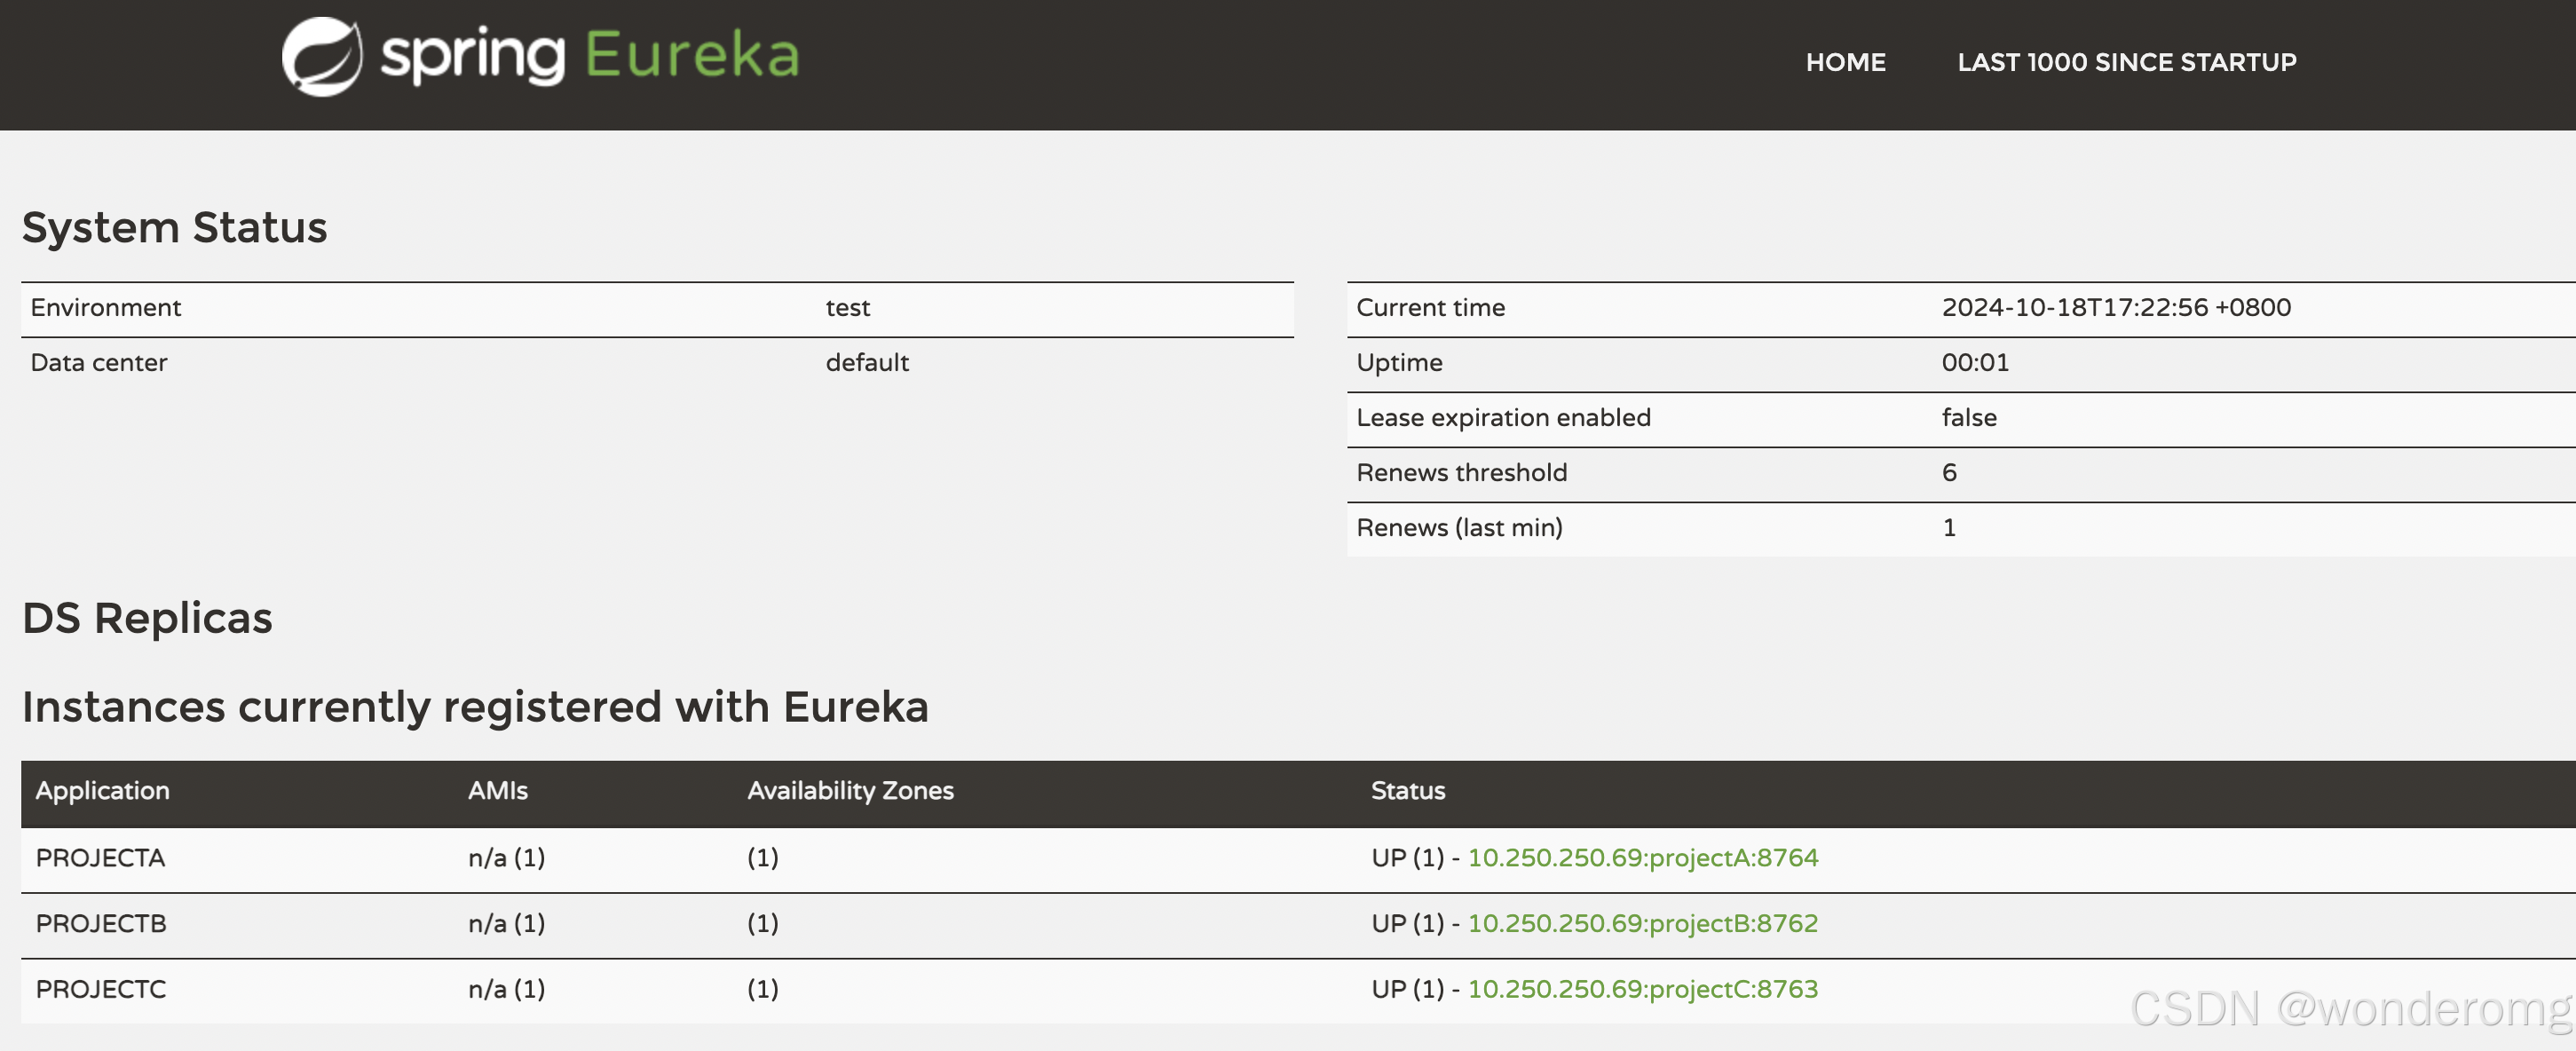2576x1051 pixels.
Task: Click n/a (1) in PROJECTB row
Action: (506, 924)
